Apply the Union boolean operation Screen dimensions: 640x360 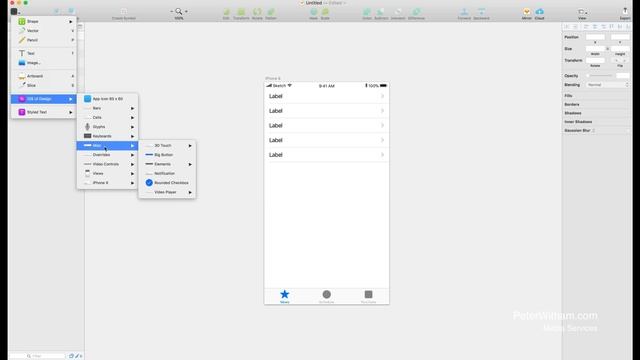tap(367, 13)
